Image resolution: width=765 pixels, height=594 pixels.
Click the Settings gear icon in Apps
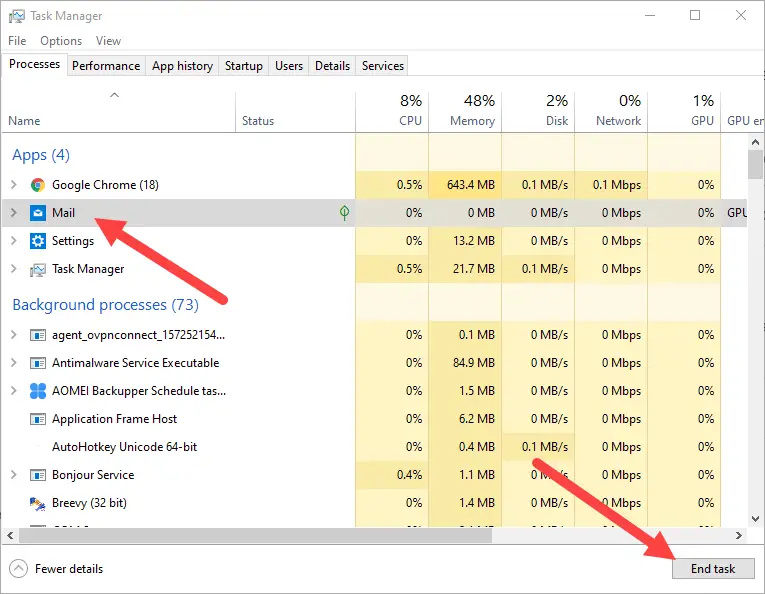pos(38,241)
